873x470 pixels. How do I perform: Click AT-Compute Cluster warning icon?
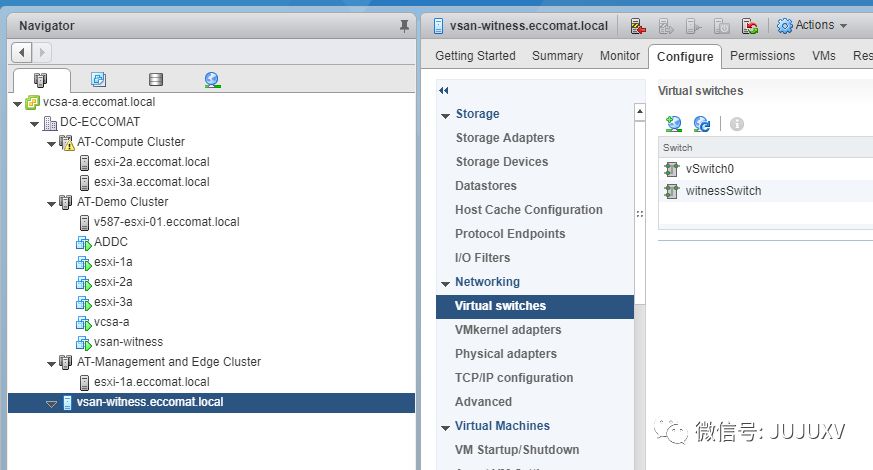click(67, 143)
